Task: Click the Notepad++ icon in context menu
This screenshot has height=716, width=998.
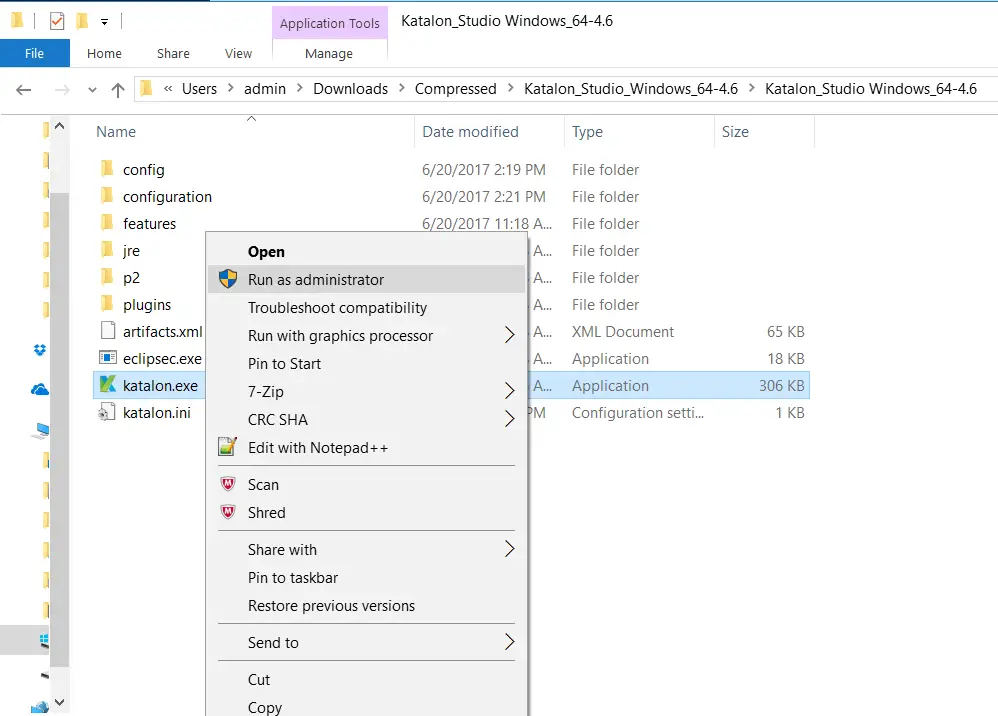Action: click(228, 447)
